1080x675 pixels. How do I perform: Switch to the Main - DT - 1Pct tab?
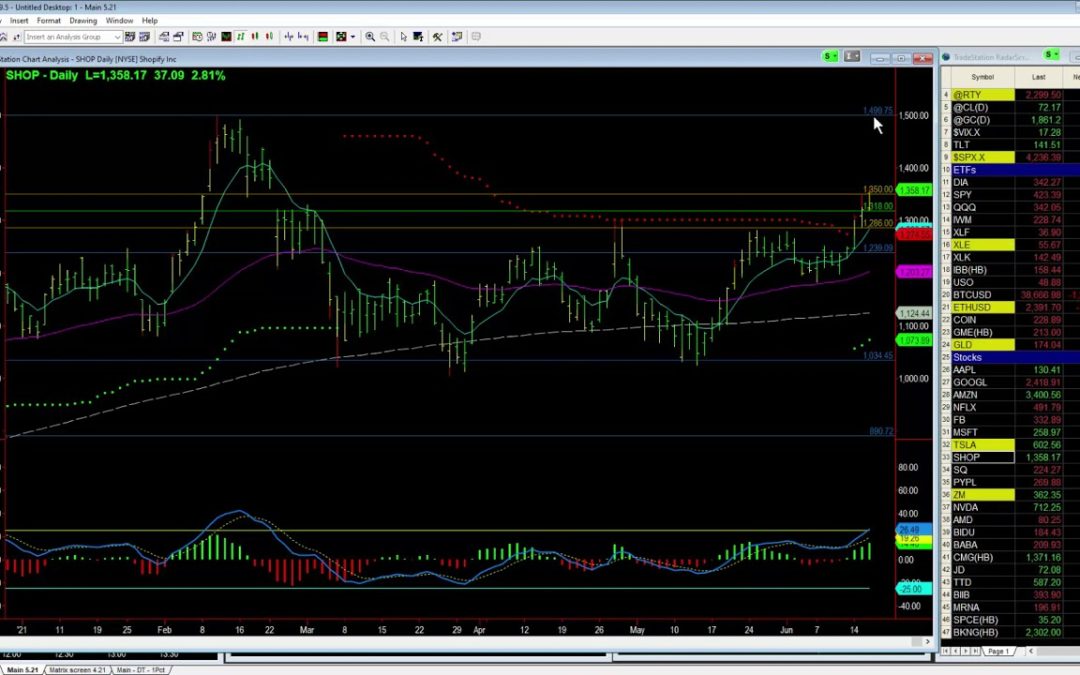(x=141, y=669)
